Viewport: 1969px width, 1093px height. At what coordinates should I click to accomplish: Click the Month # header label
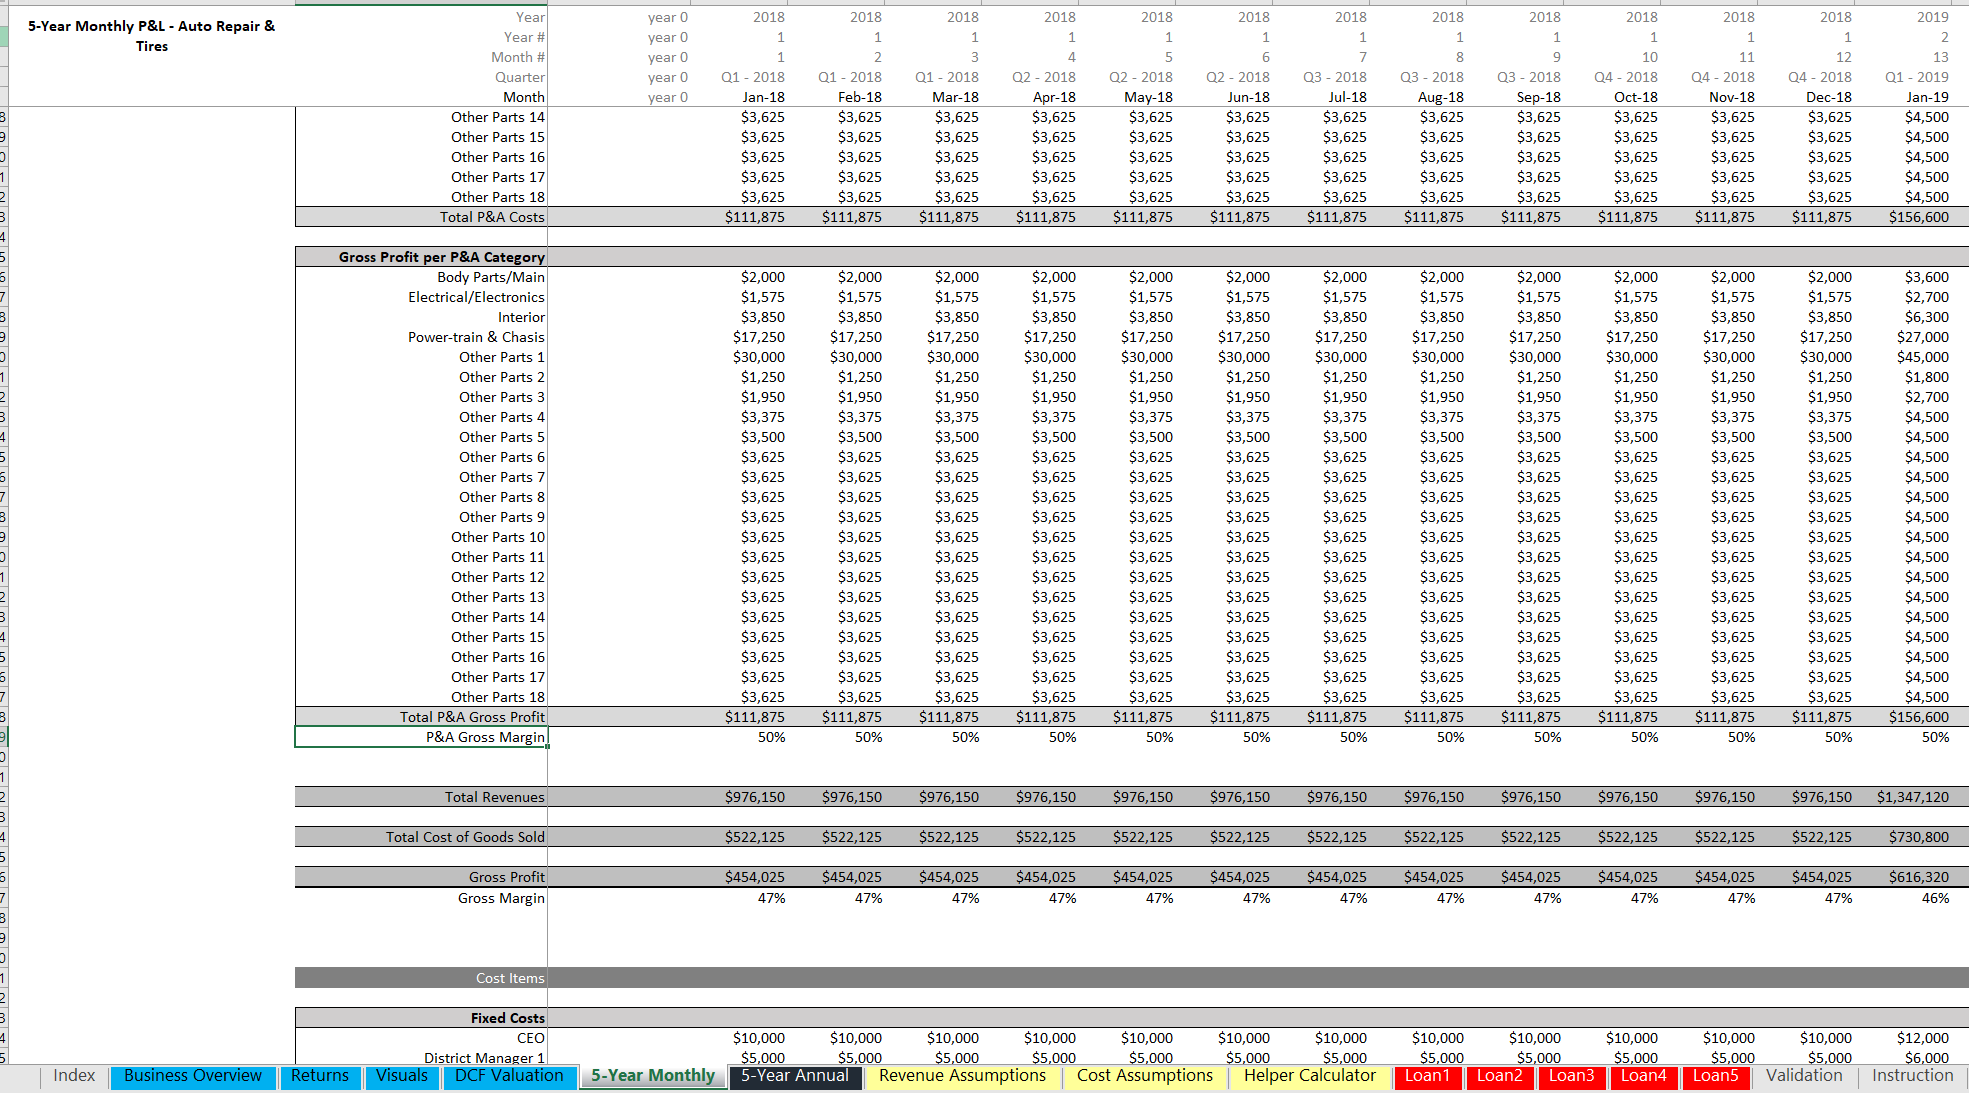(518, 57)
